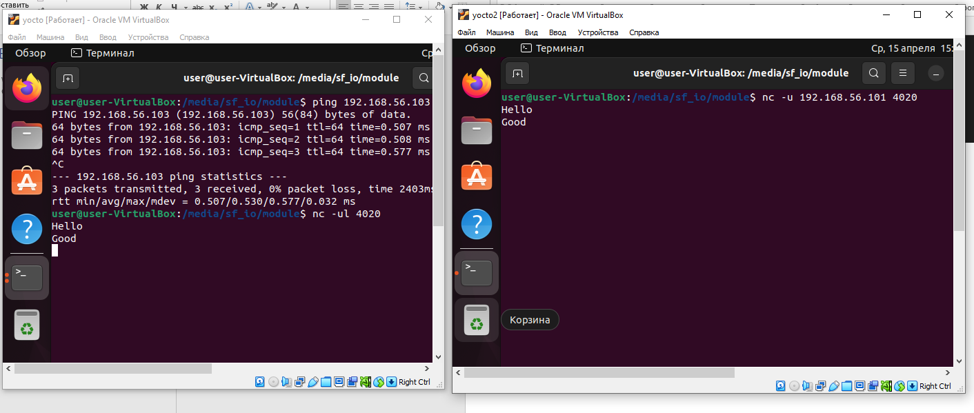Click vertical scrollbar down arrow in yocto window
The width and height of the screenshot is (974, 413).
click(x=439, y=358)
